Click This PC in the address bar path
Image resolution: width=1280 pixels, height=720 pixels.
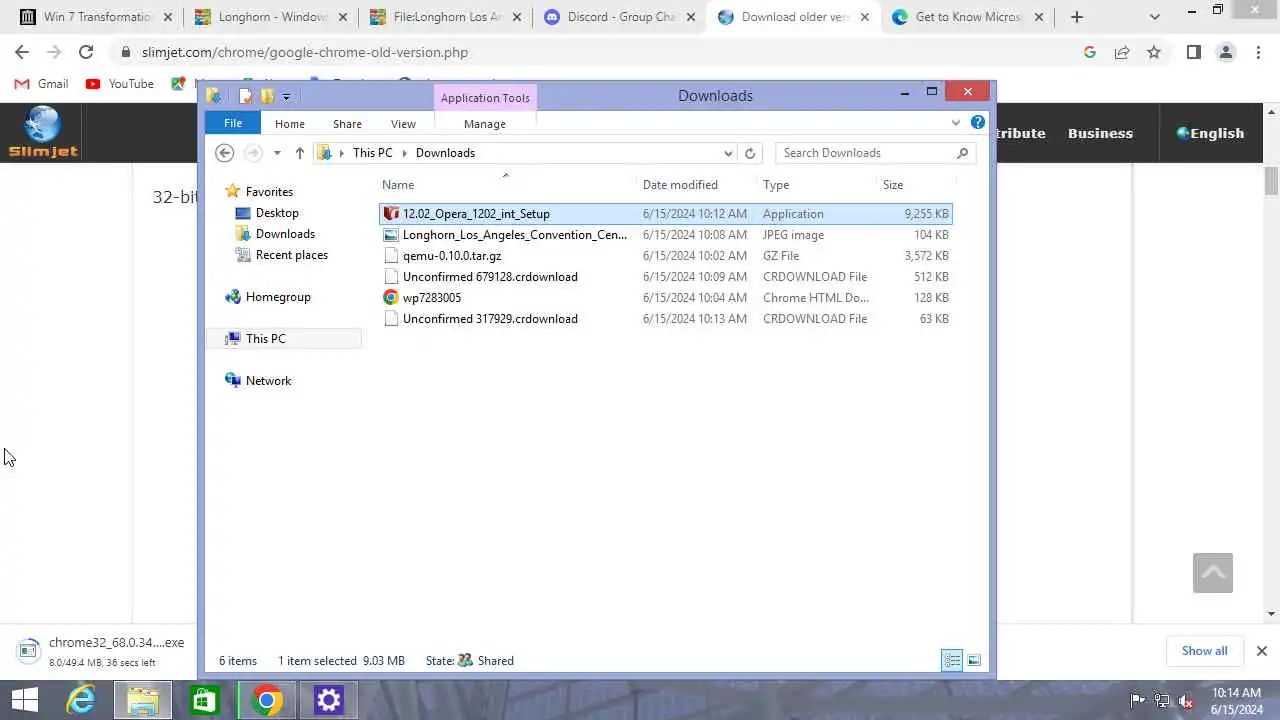click(372, 153)
